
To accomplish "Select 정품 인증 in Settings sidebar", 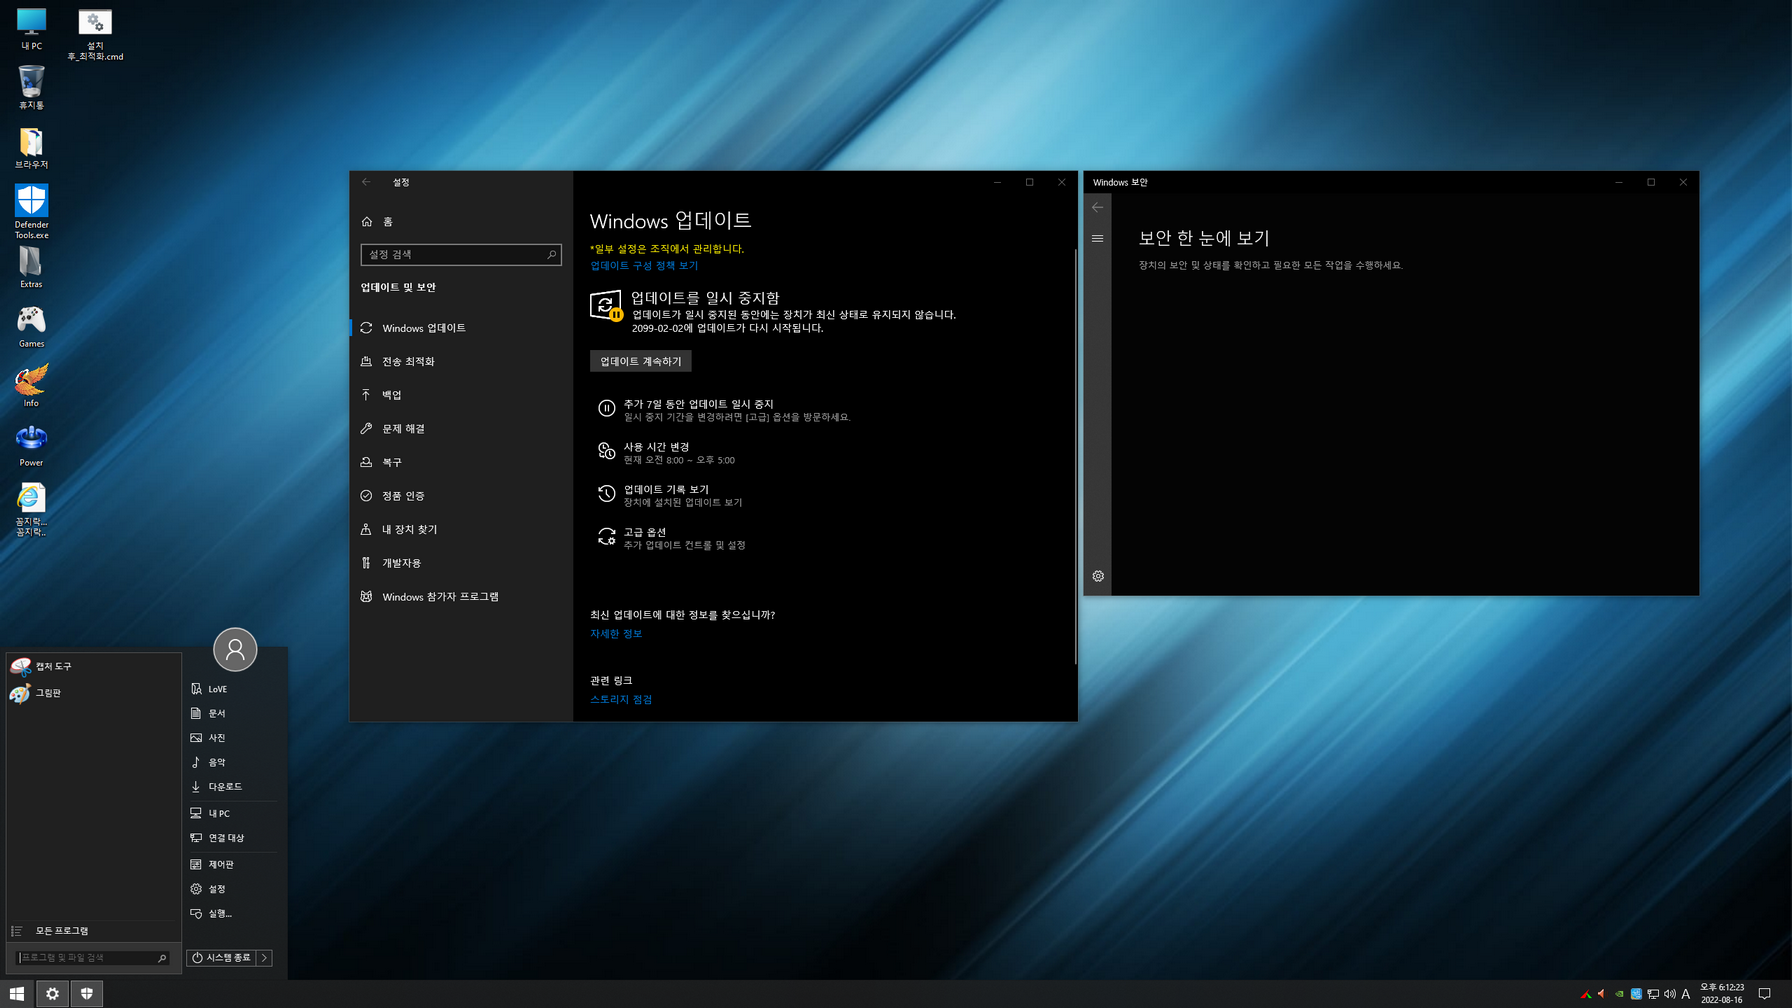I will [x=461, y=496].
